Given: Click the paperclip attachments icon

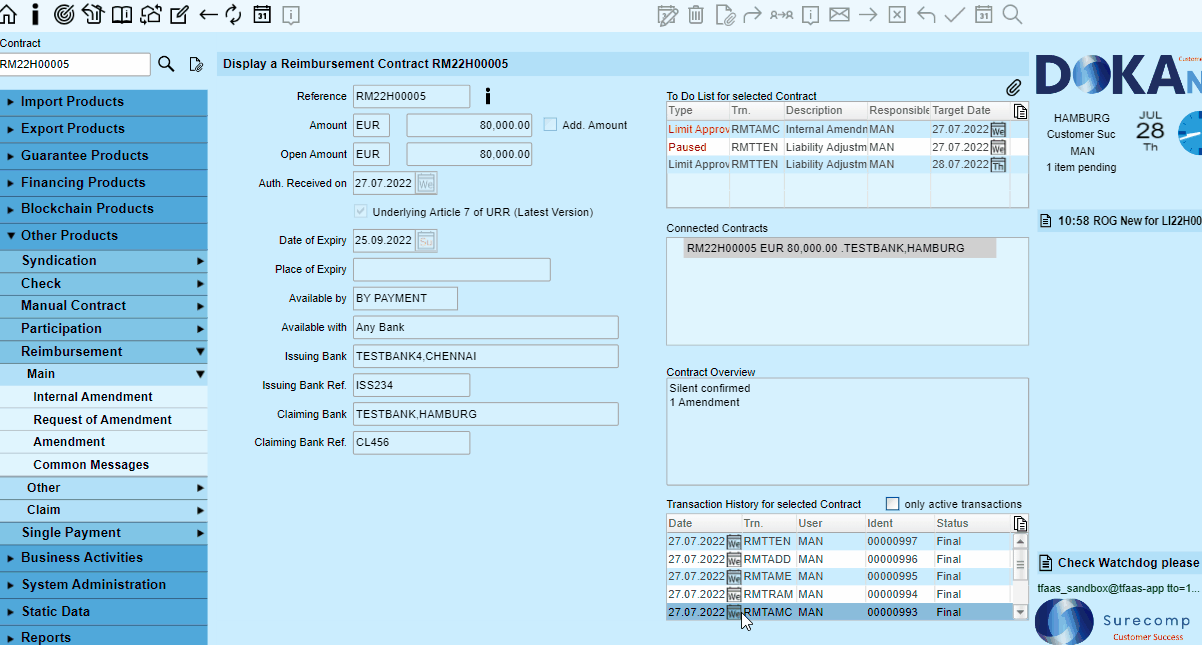Looking at the screenshot, I should coord(1013,88).
